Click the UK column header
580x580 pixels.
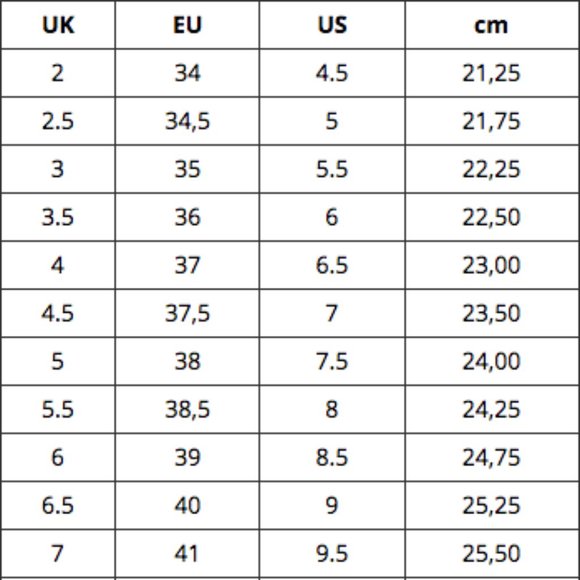(x=58, y=25)
